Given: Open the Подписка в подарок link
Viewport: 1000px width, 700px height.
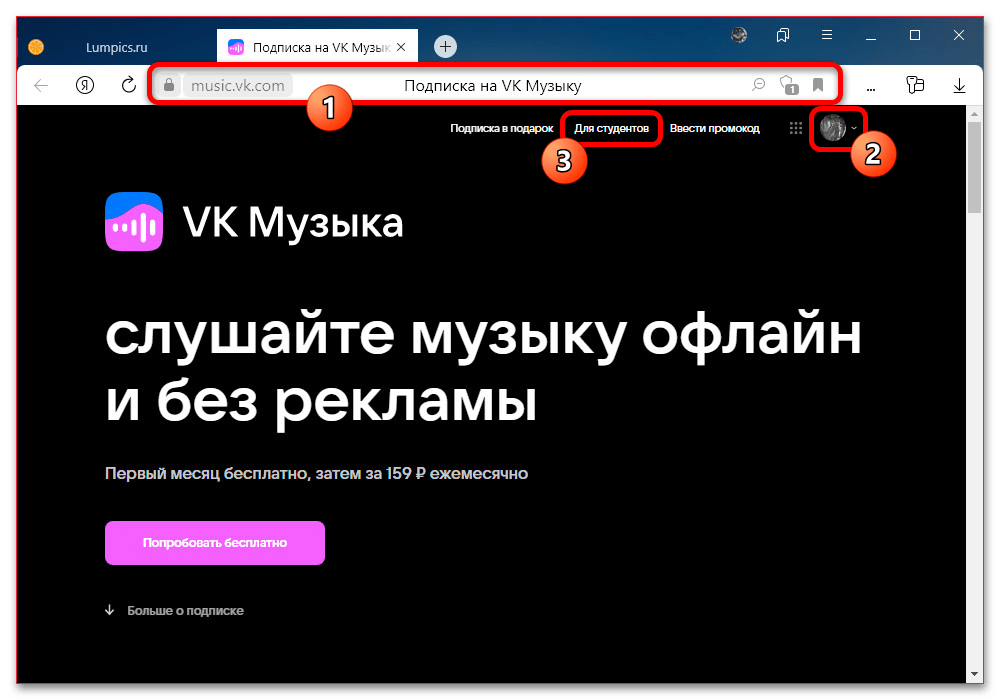Looking at the screenshot, I should (x=501, y=128).
